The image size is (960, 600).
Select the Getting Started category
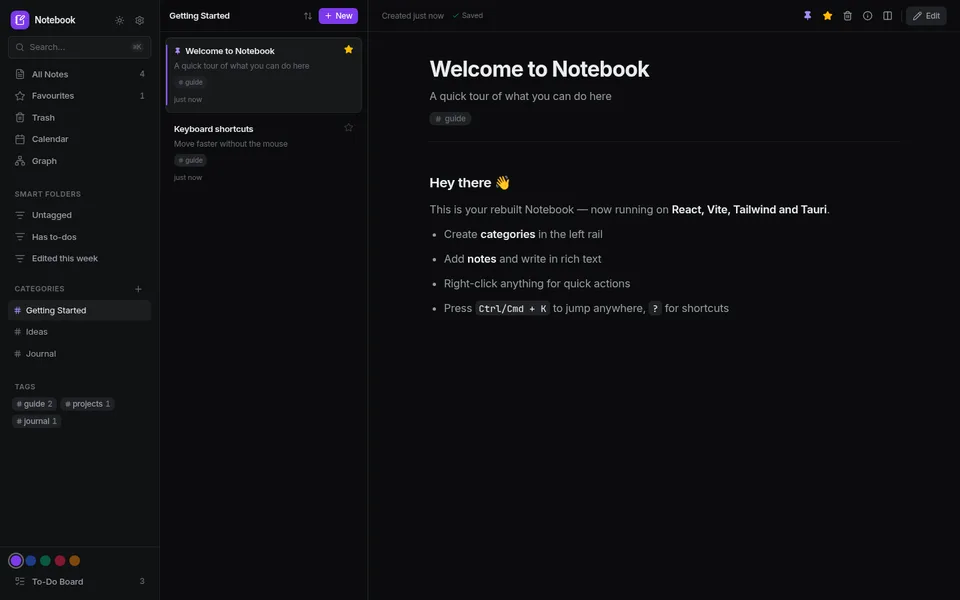(x=80, y=310)
